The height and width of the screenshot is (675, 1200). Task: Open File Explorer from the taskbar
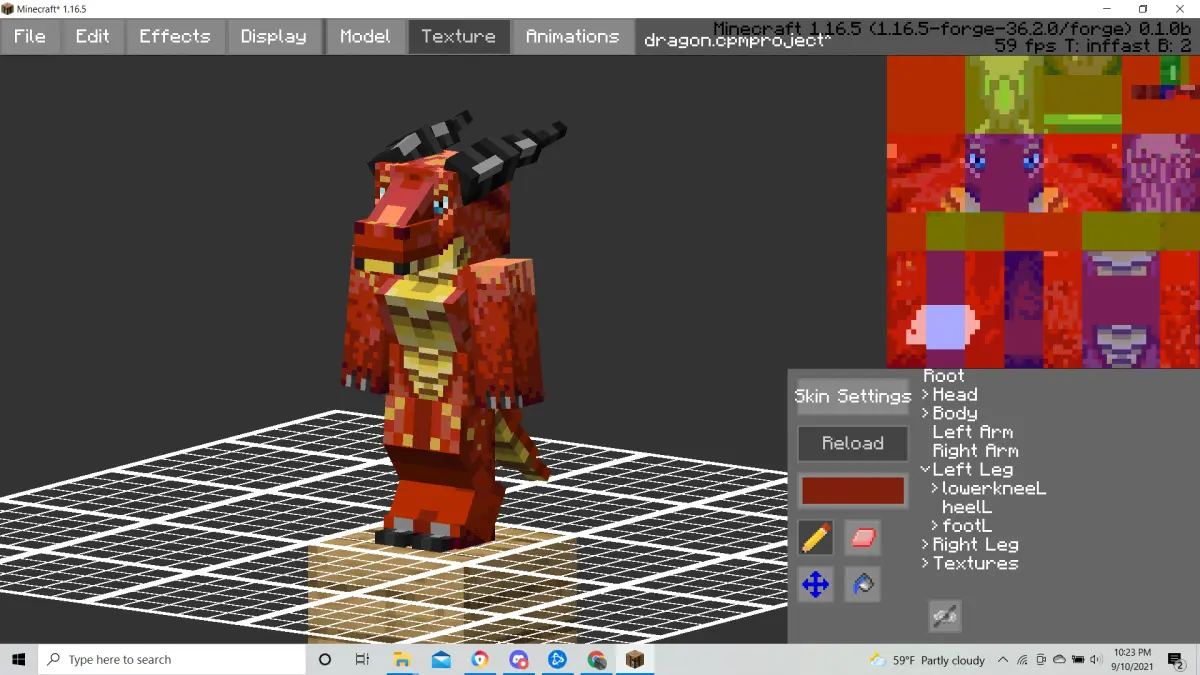click(x=402, y=660)
